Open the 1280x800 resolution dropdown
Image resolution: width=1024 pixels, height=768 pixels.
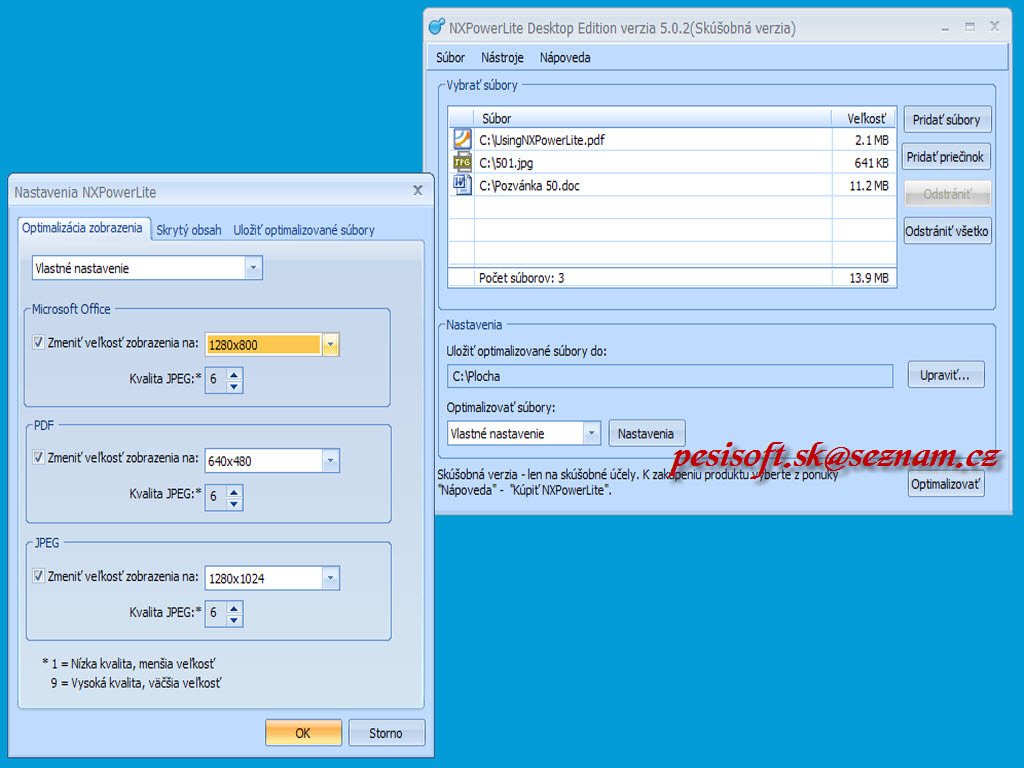click(x=330, y=344)
